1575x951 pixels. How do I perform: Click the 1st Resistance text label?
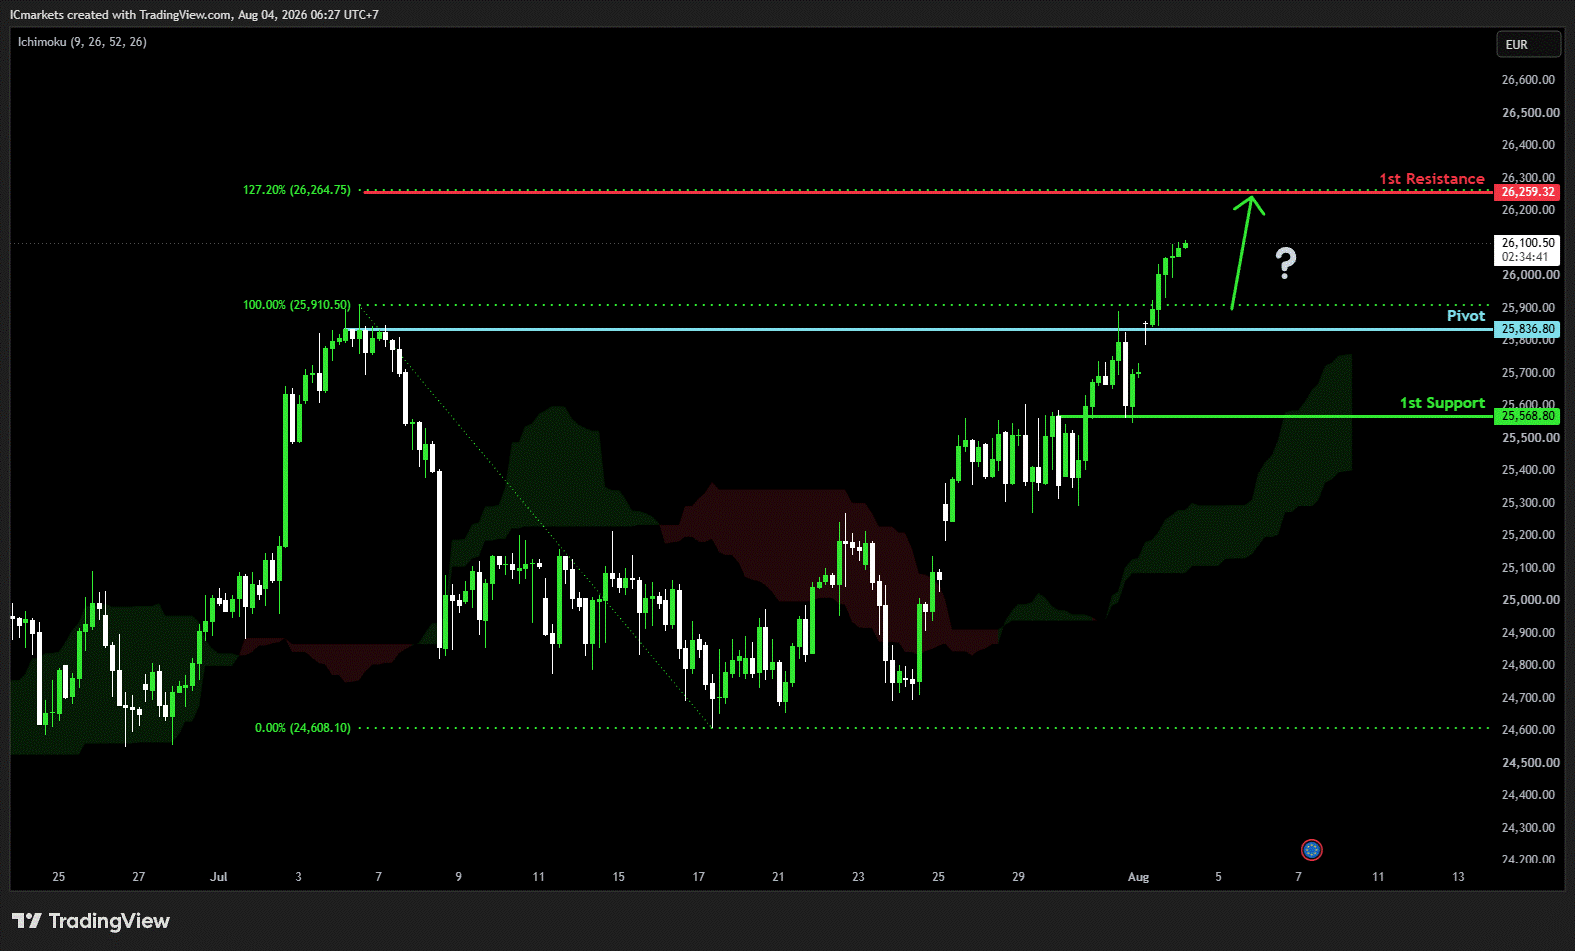point(1432,179)
